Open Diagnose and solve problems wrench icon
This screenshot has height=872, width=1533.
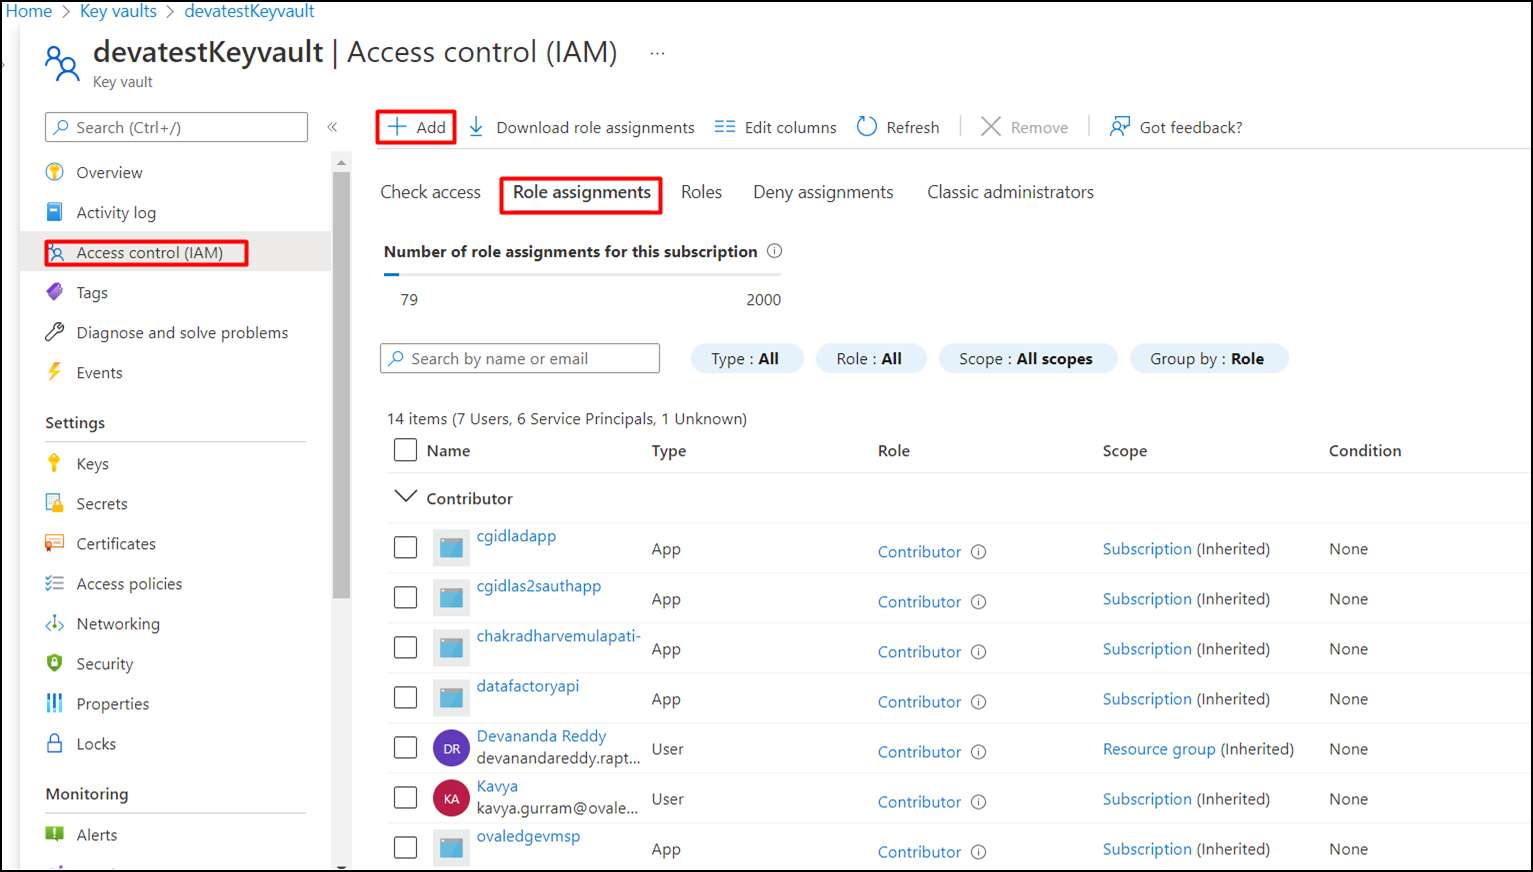[x=55, y=332]
